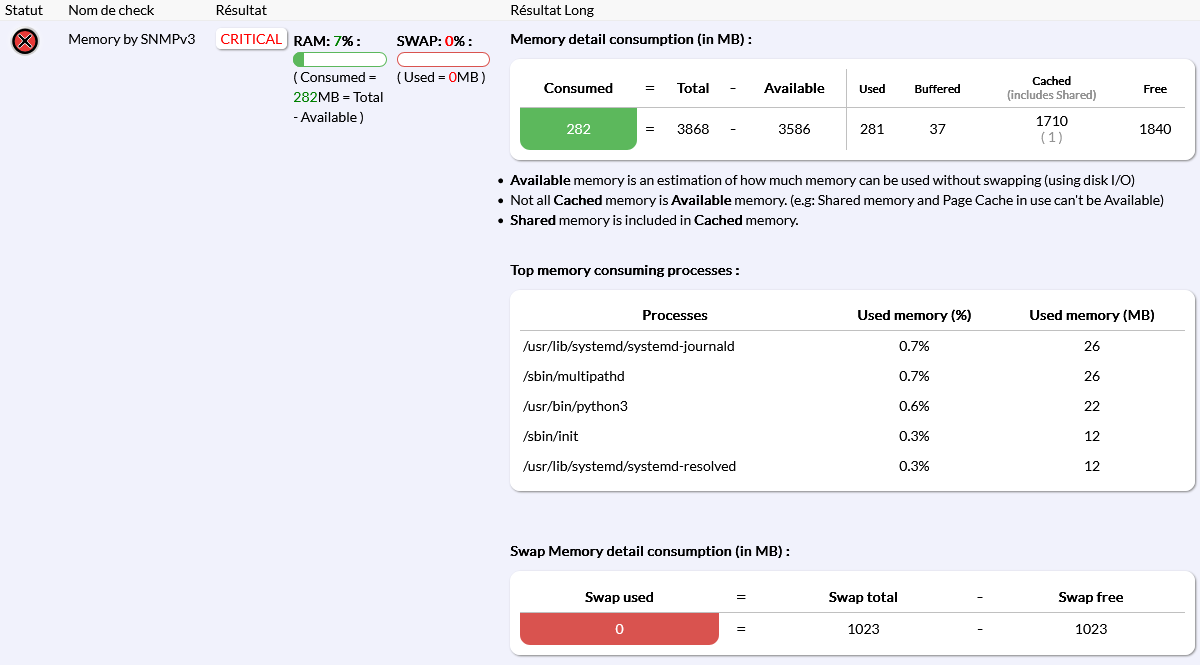Click the Used memory (%) column header

pyautogui.click(x=914, y=315)
